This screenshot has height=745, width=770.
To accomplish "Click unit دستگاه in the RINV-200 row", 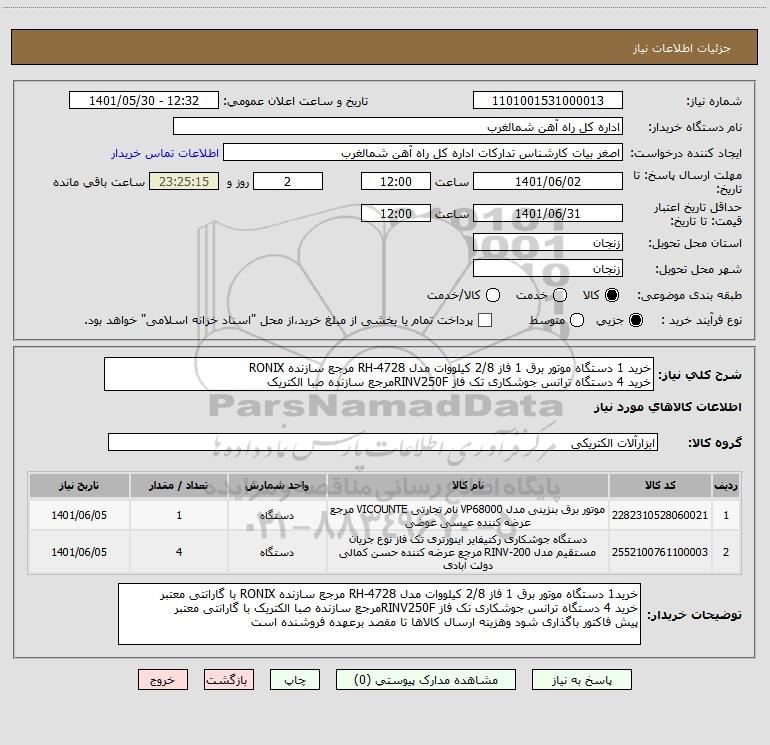I will tap(277, 552).
